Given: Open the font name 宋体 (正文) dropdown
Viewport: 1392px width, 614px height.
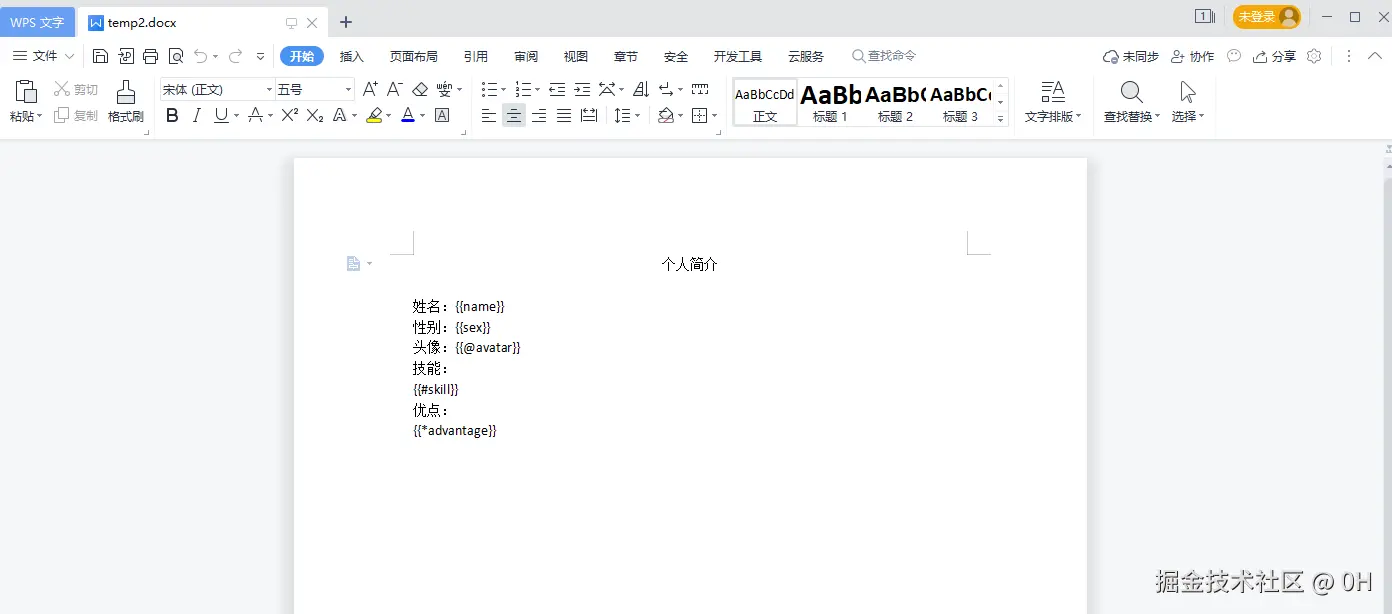Looking at the screenshot, I should [x=268, y=90].
